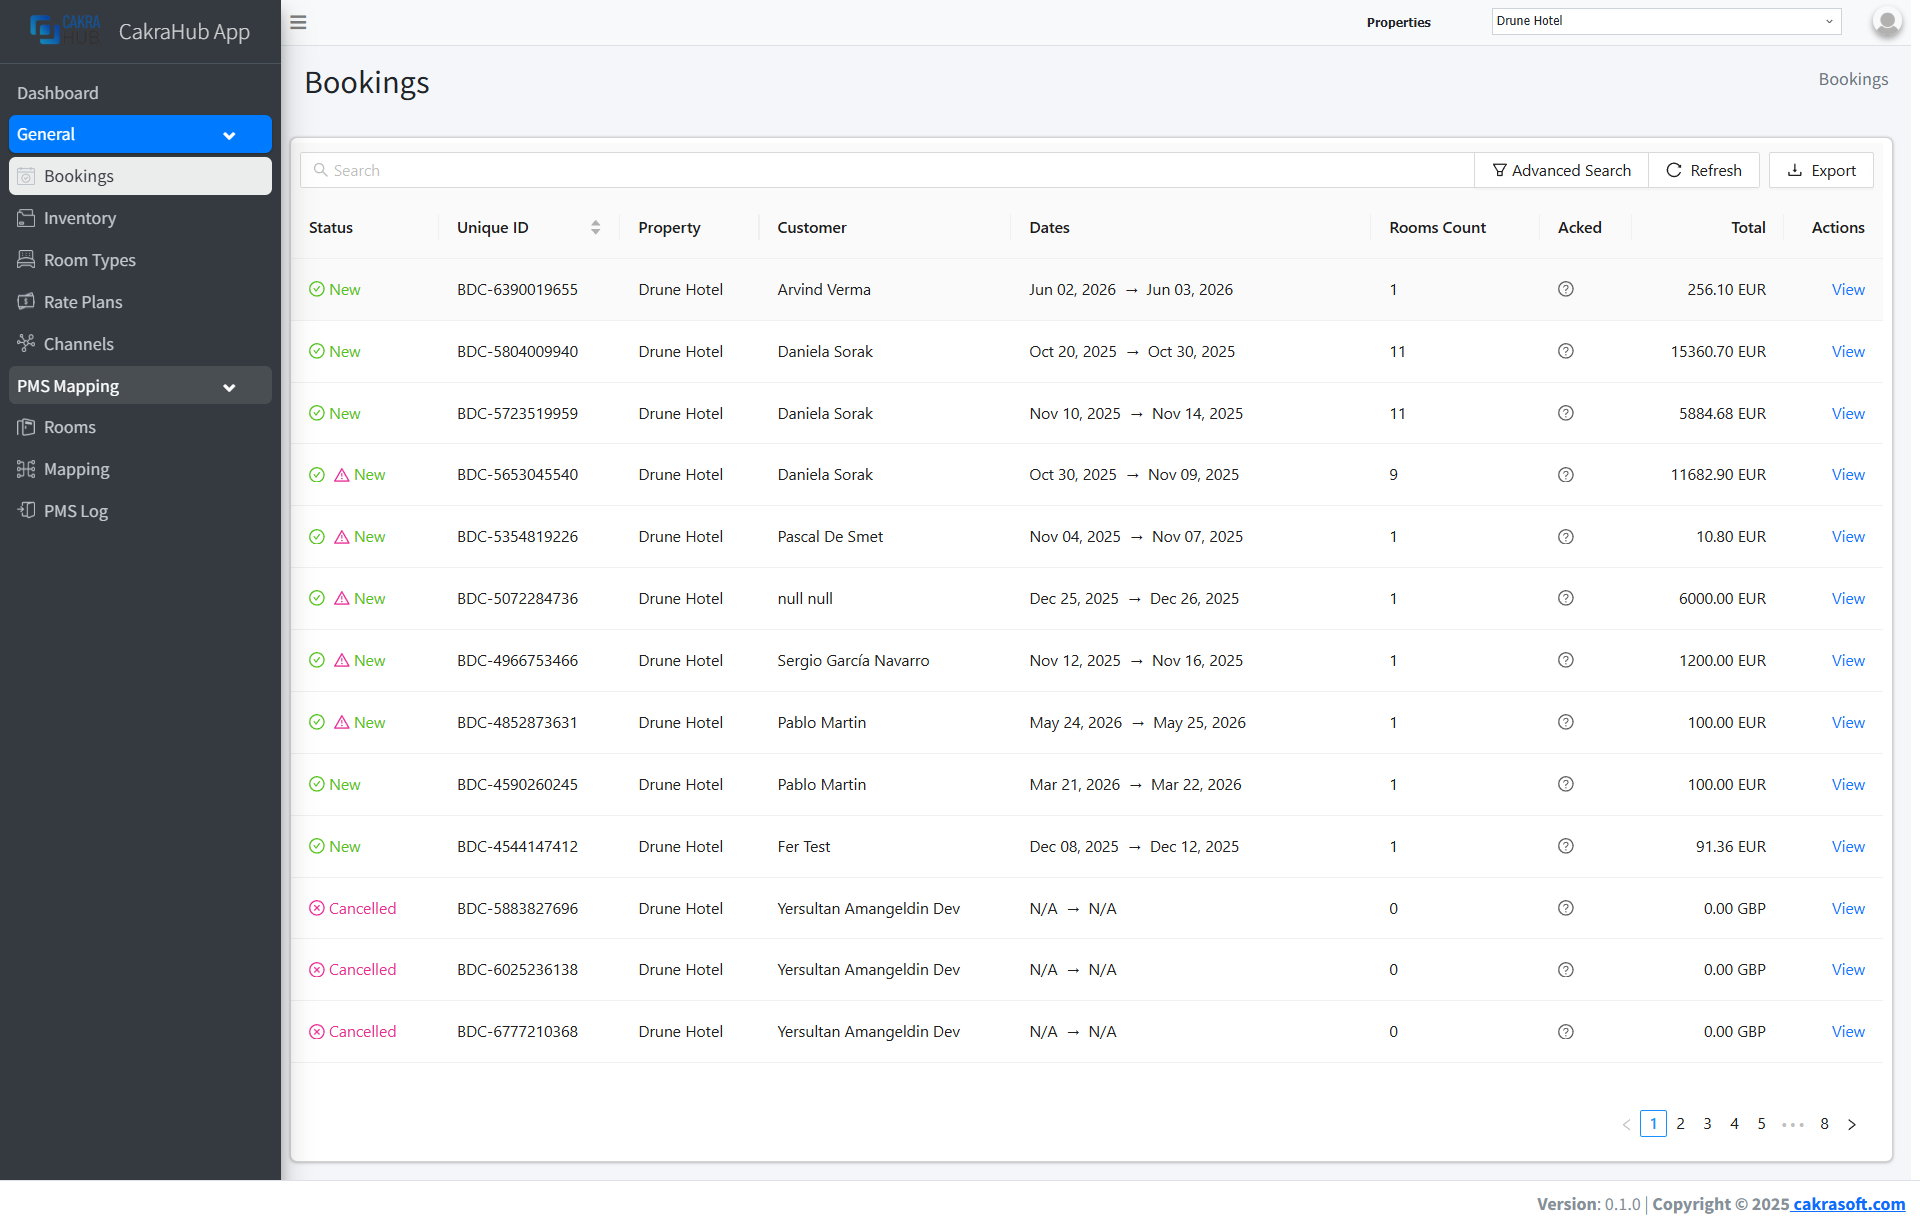Select Bookings in the breadcrumb
This screenshot has width=1920, height=1224.
tap(1853, 78)
